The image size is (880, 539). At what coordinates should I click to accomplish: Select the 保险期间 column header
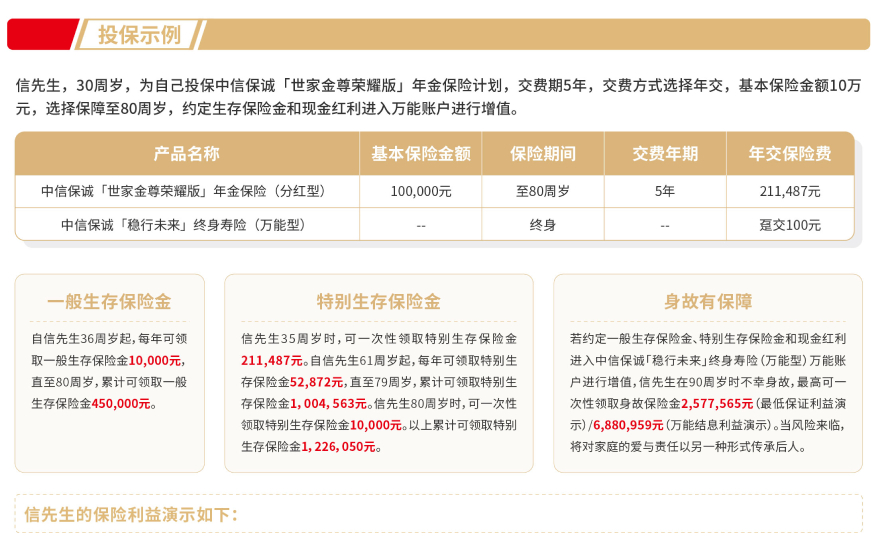(x=543, y=153)
